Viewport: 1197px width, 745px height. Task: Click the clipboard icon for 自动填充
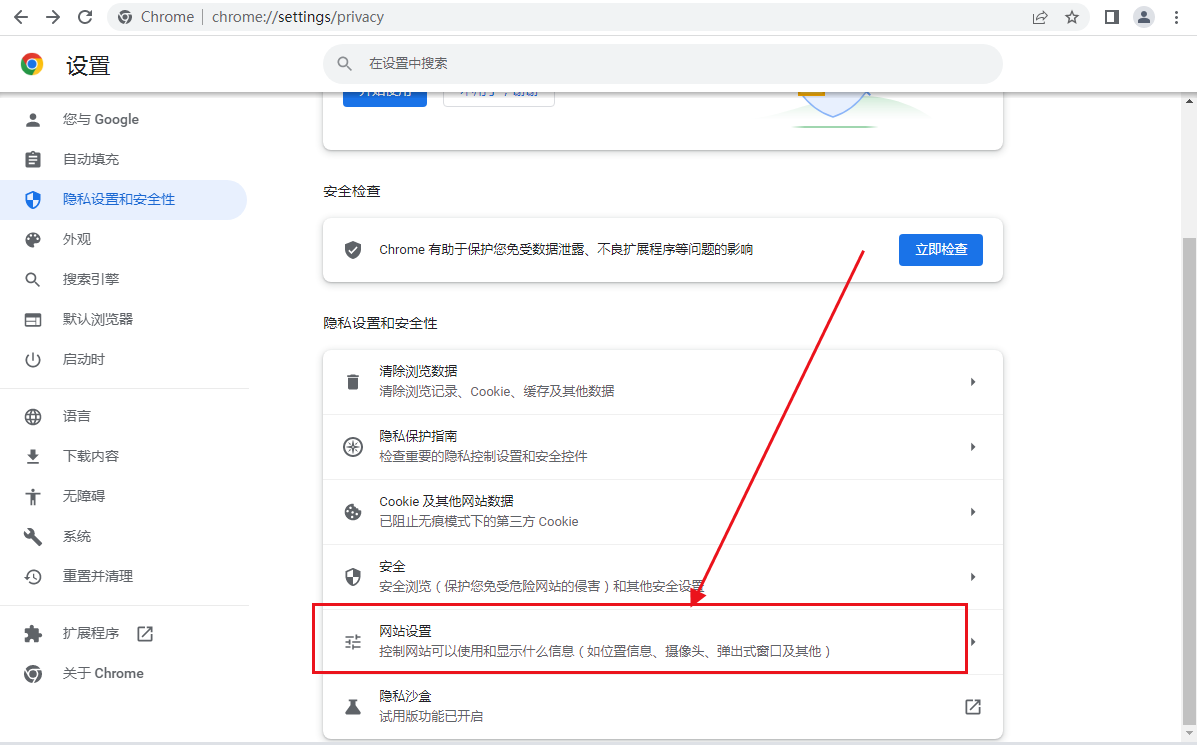pyautogui.click(x=33, y=160)
